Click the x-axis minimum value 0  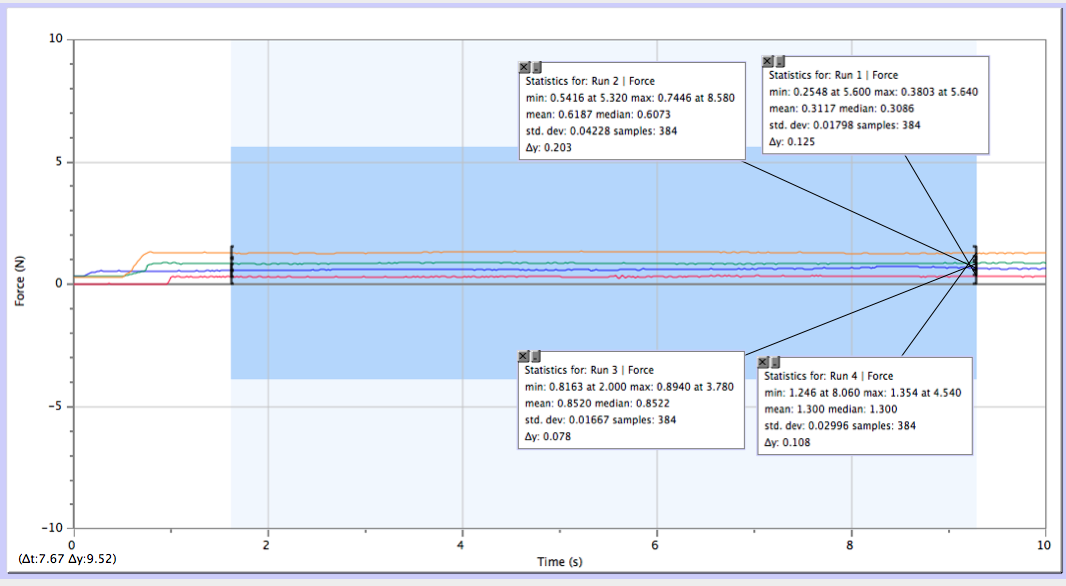tap(72, 545)
